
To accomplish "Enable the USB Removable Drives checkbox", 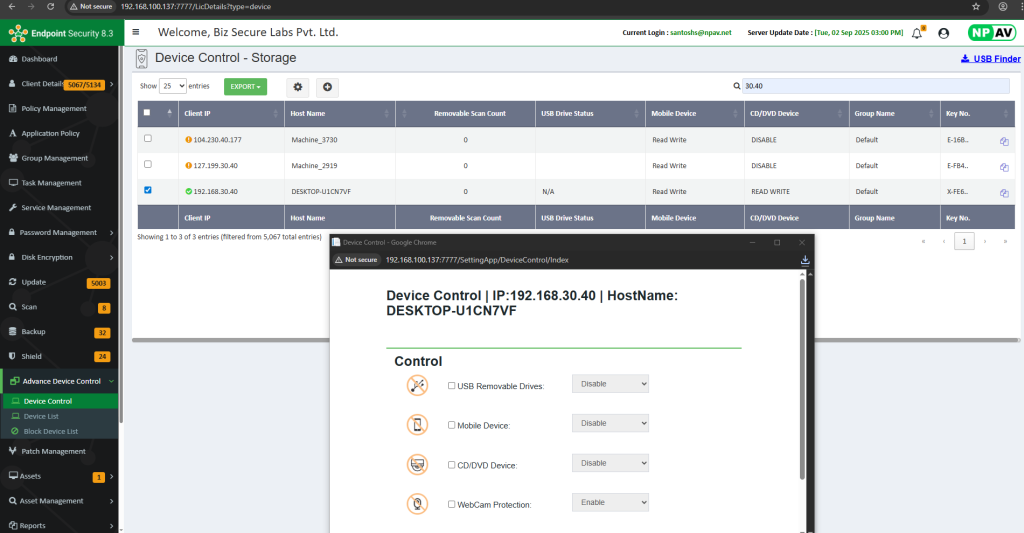I will click(451, 385).
